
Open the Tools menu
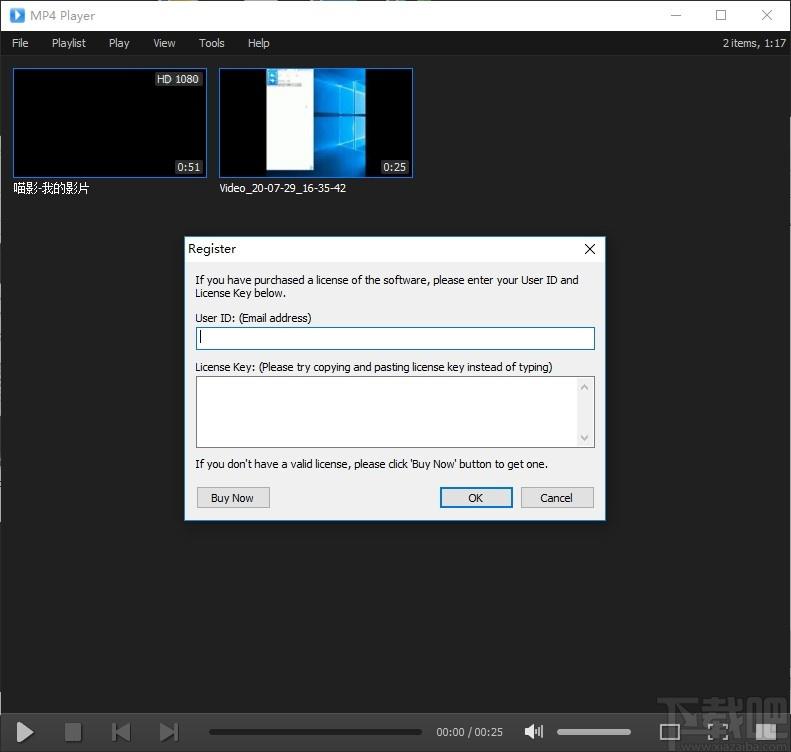pyautogui.click(x=211, y=43)
